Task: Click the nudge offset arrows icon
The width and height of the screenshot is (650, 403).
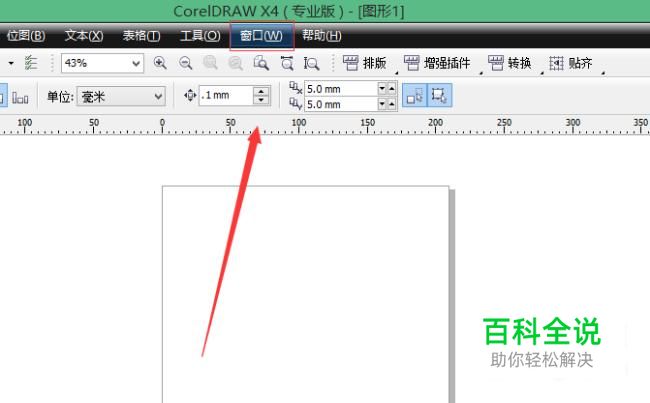Action: click(190, 95)
